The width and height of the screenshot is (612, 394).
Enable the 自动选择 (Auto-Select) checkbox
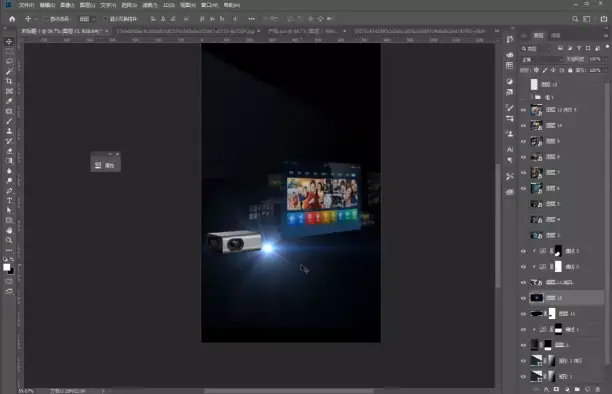46,19
